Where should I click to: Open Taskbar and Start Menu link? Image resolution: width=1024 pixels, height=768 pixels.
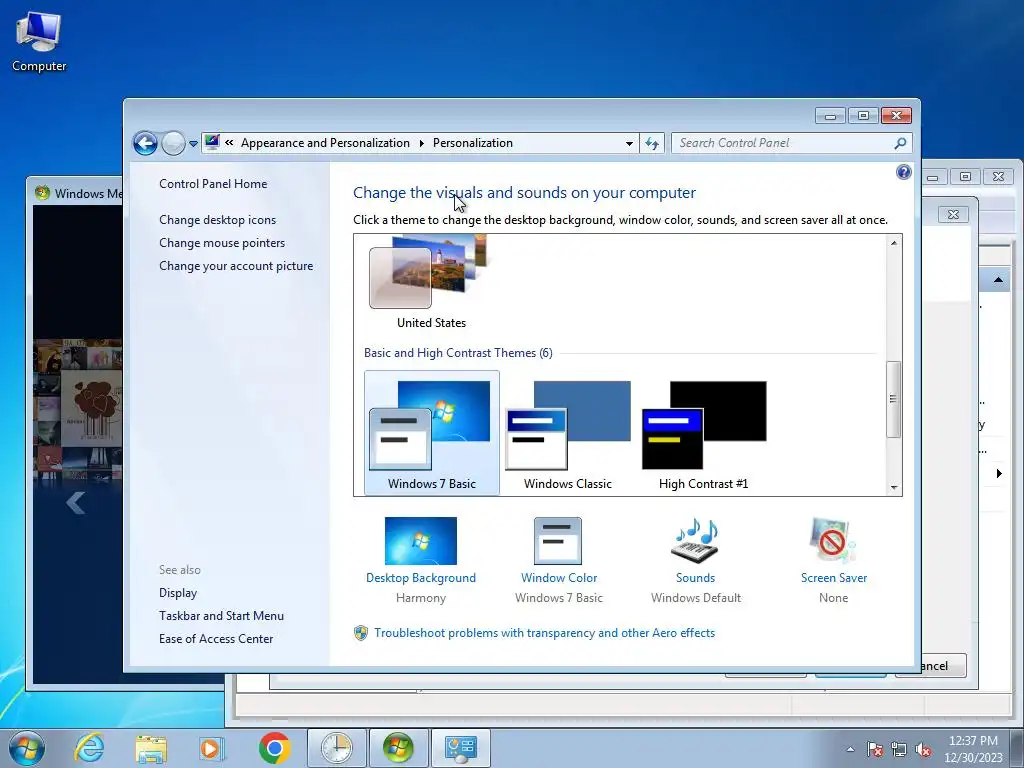[221, 616]
